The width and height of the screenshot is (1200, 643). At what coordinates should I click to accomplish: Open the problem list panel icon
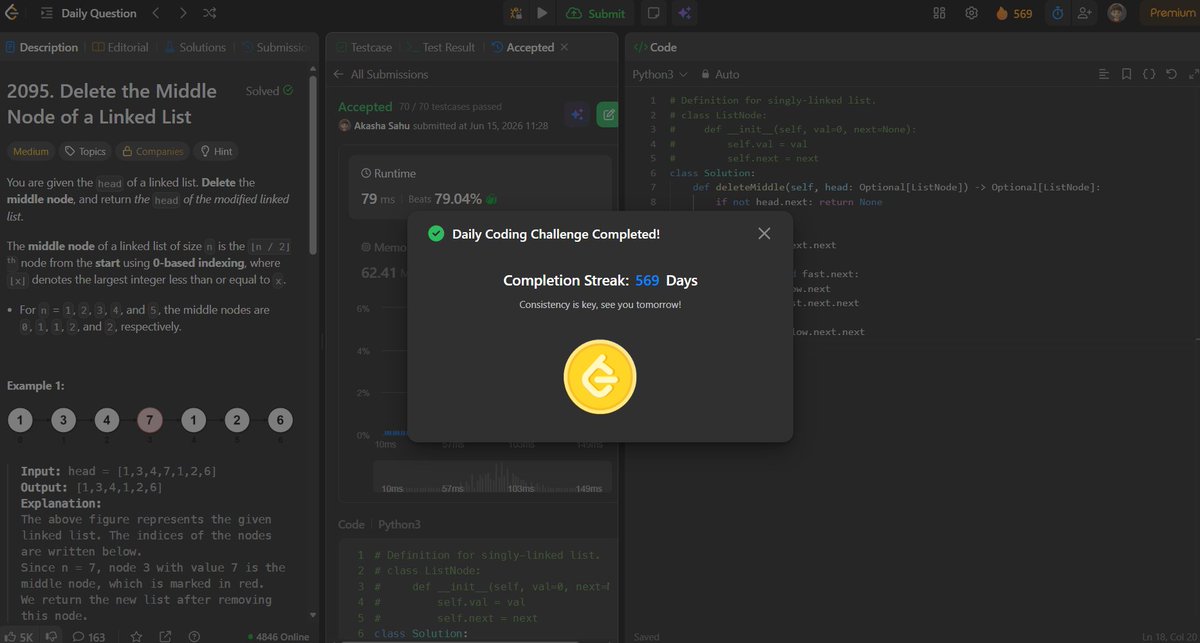coord(48,13)
